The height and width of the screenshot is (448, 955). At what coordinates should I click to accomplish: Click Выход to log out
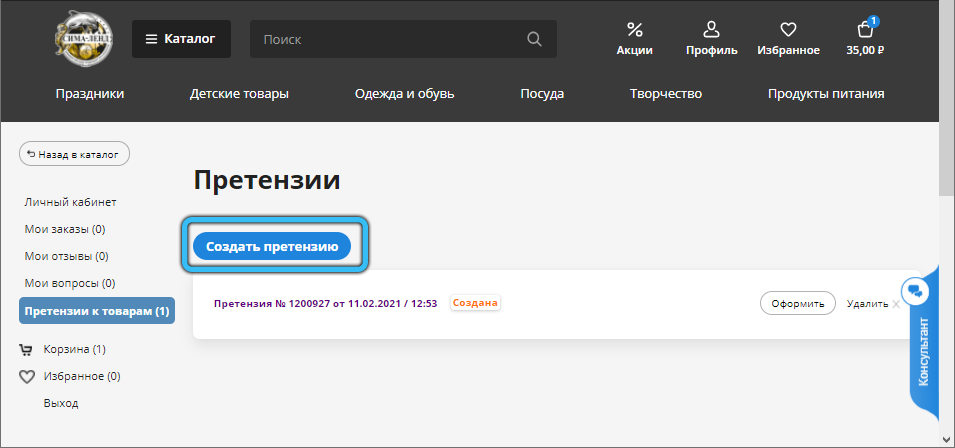pyautogui.click(x=61, y=403)
